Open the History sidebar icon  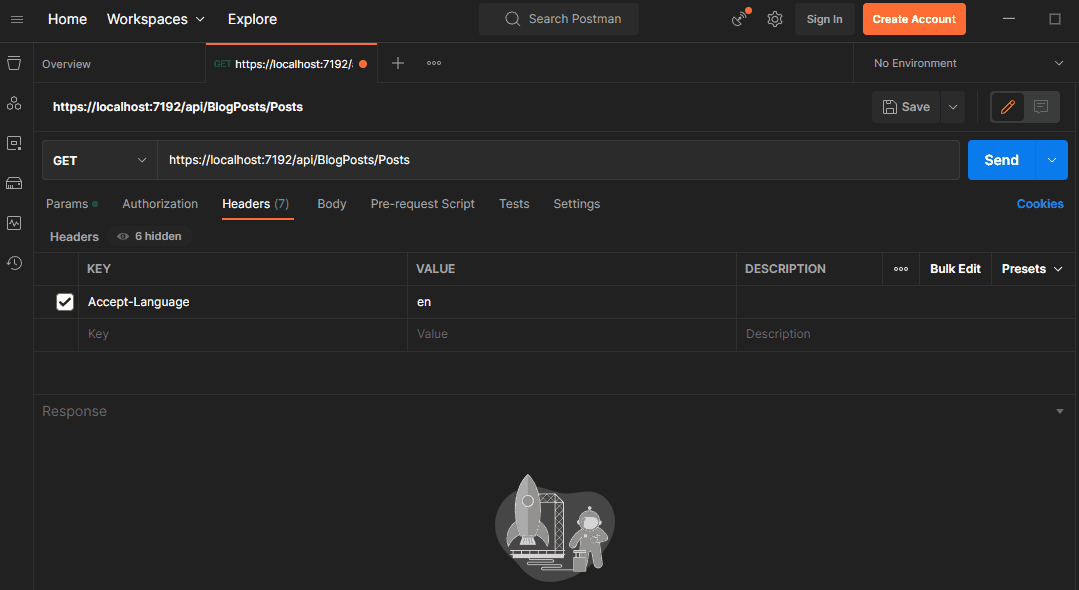pyautogui.click(x=14, y=263)
